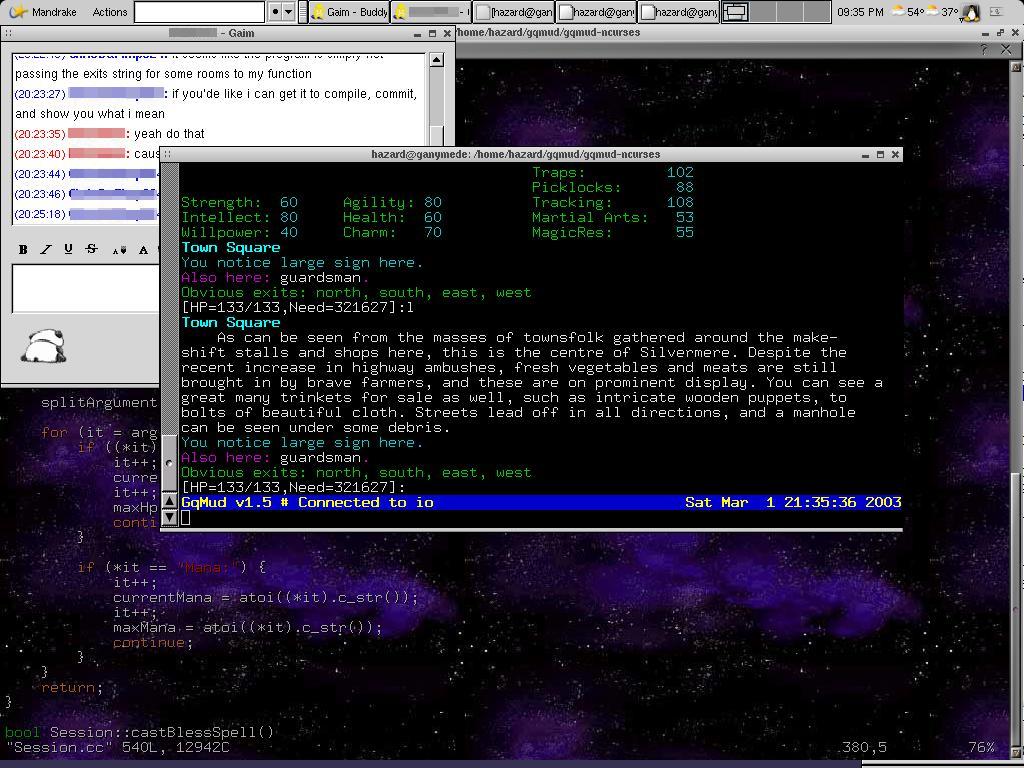1024x768 pixels.
Task: Click the Tux penguin tray icon
Action: 971,12
